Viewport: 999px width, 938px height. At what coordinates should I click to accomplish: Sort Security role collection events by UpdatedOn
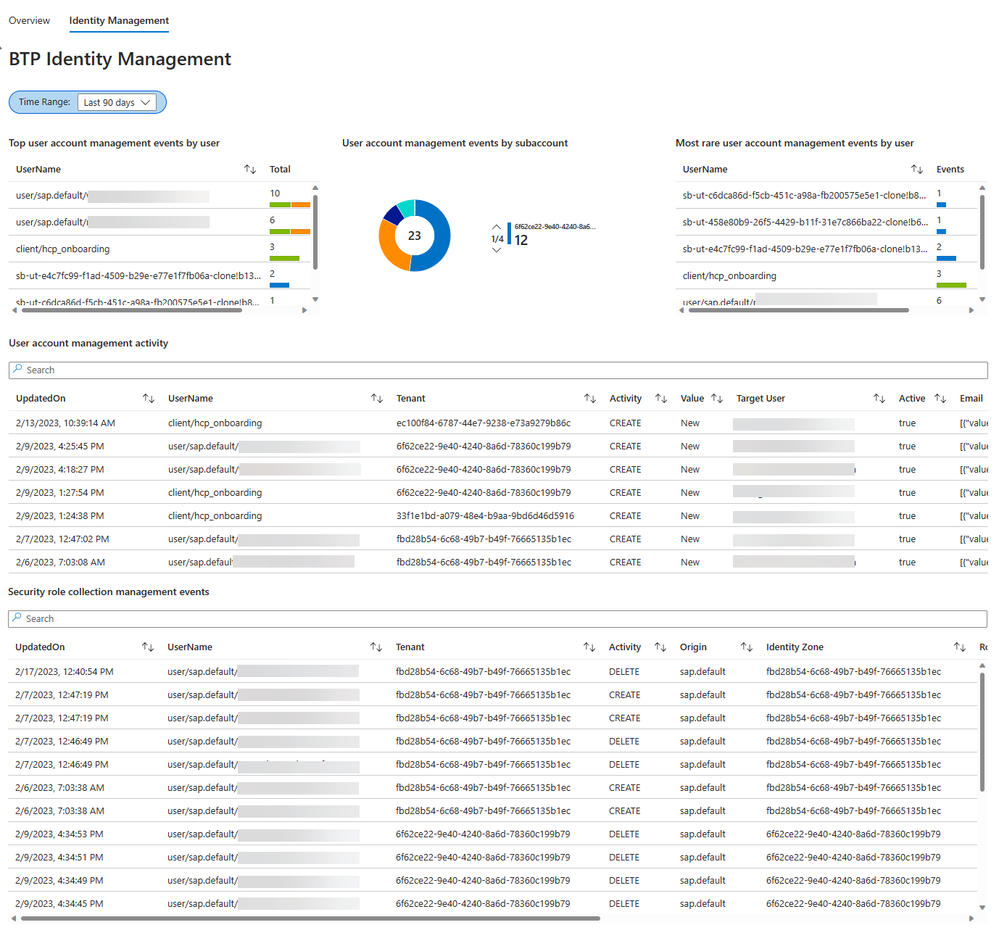(148, 647)
